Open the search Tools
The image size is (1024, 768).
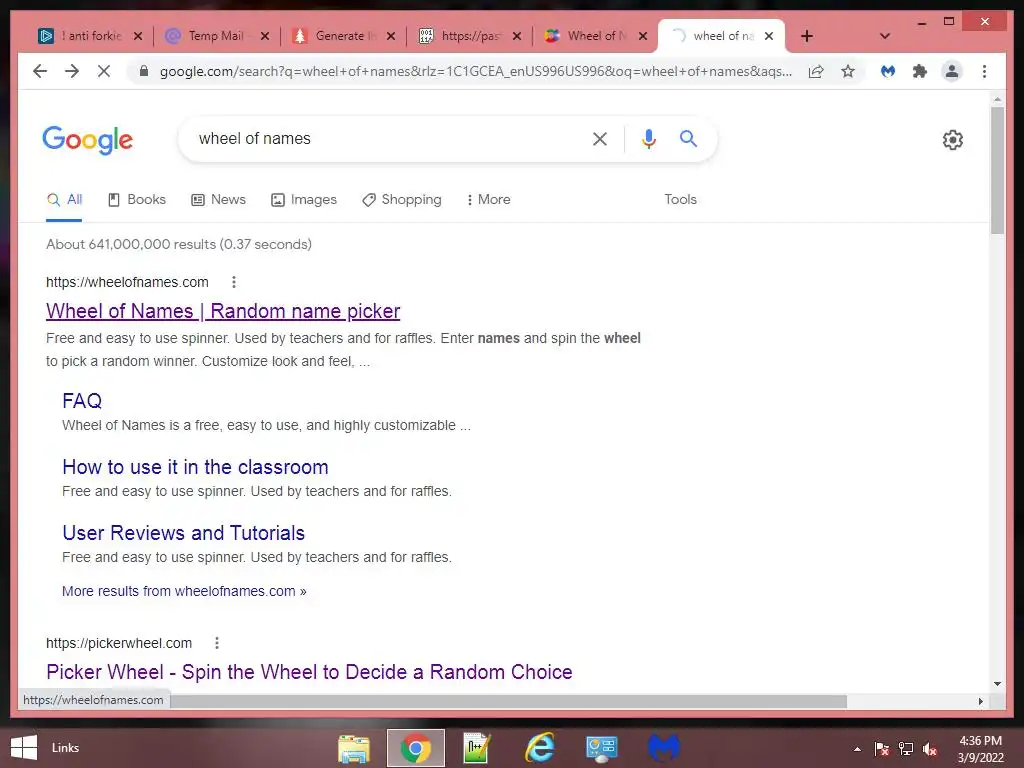coord(680,200)
